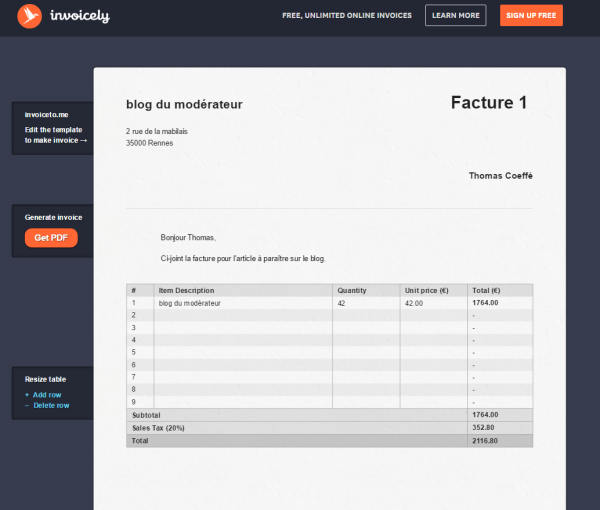The image size is (600, 510).
Task: Click the plus icon beside Add row
Action: click(x=27, y=395)
